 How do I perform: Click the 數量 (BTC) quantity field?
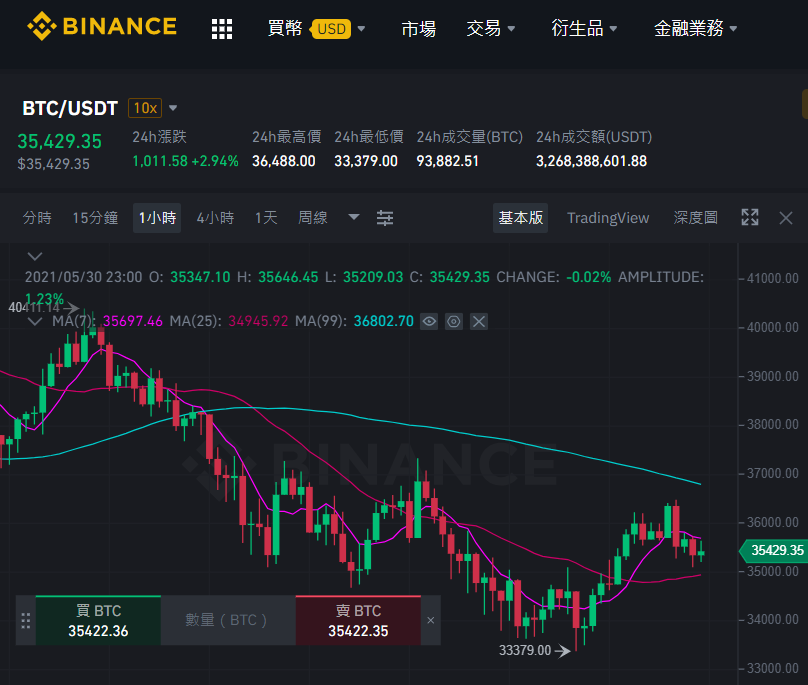click(228, 621)
